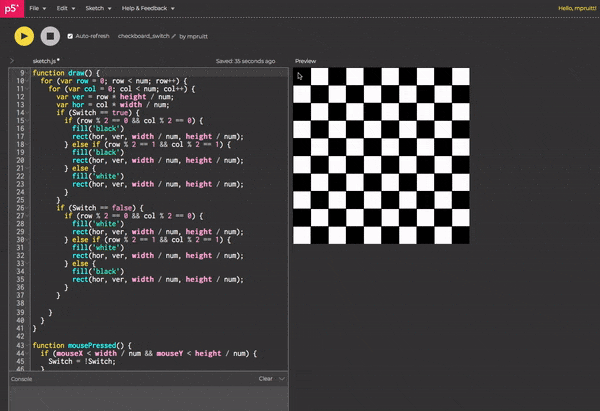600x411 pixels.
Task: Click the 'Saved: 35 seconds ago' status text
Action: point(245,61)
